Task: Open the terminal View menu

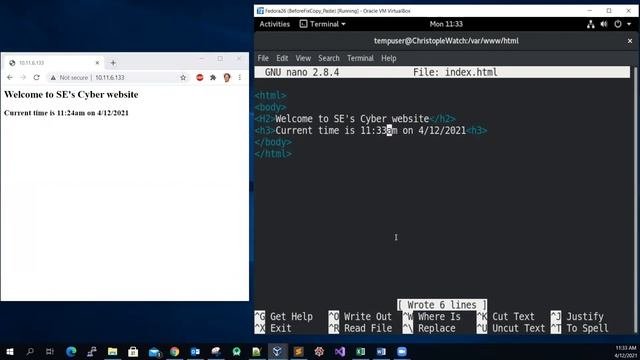Action: 303,58
